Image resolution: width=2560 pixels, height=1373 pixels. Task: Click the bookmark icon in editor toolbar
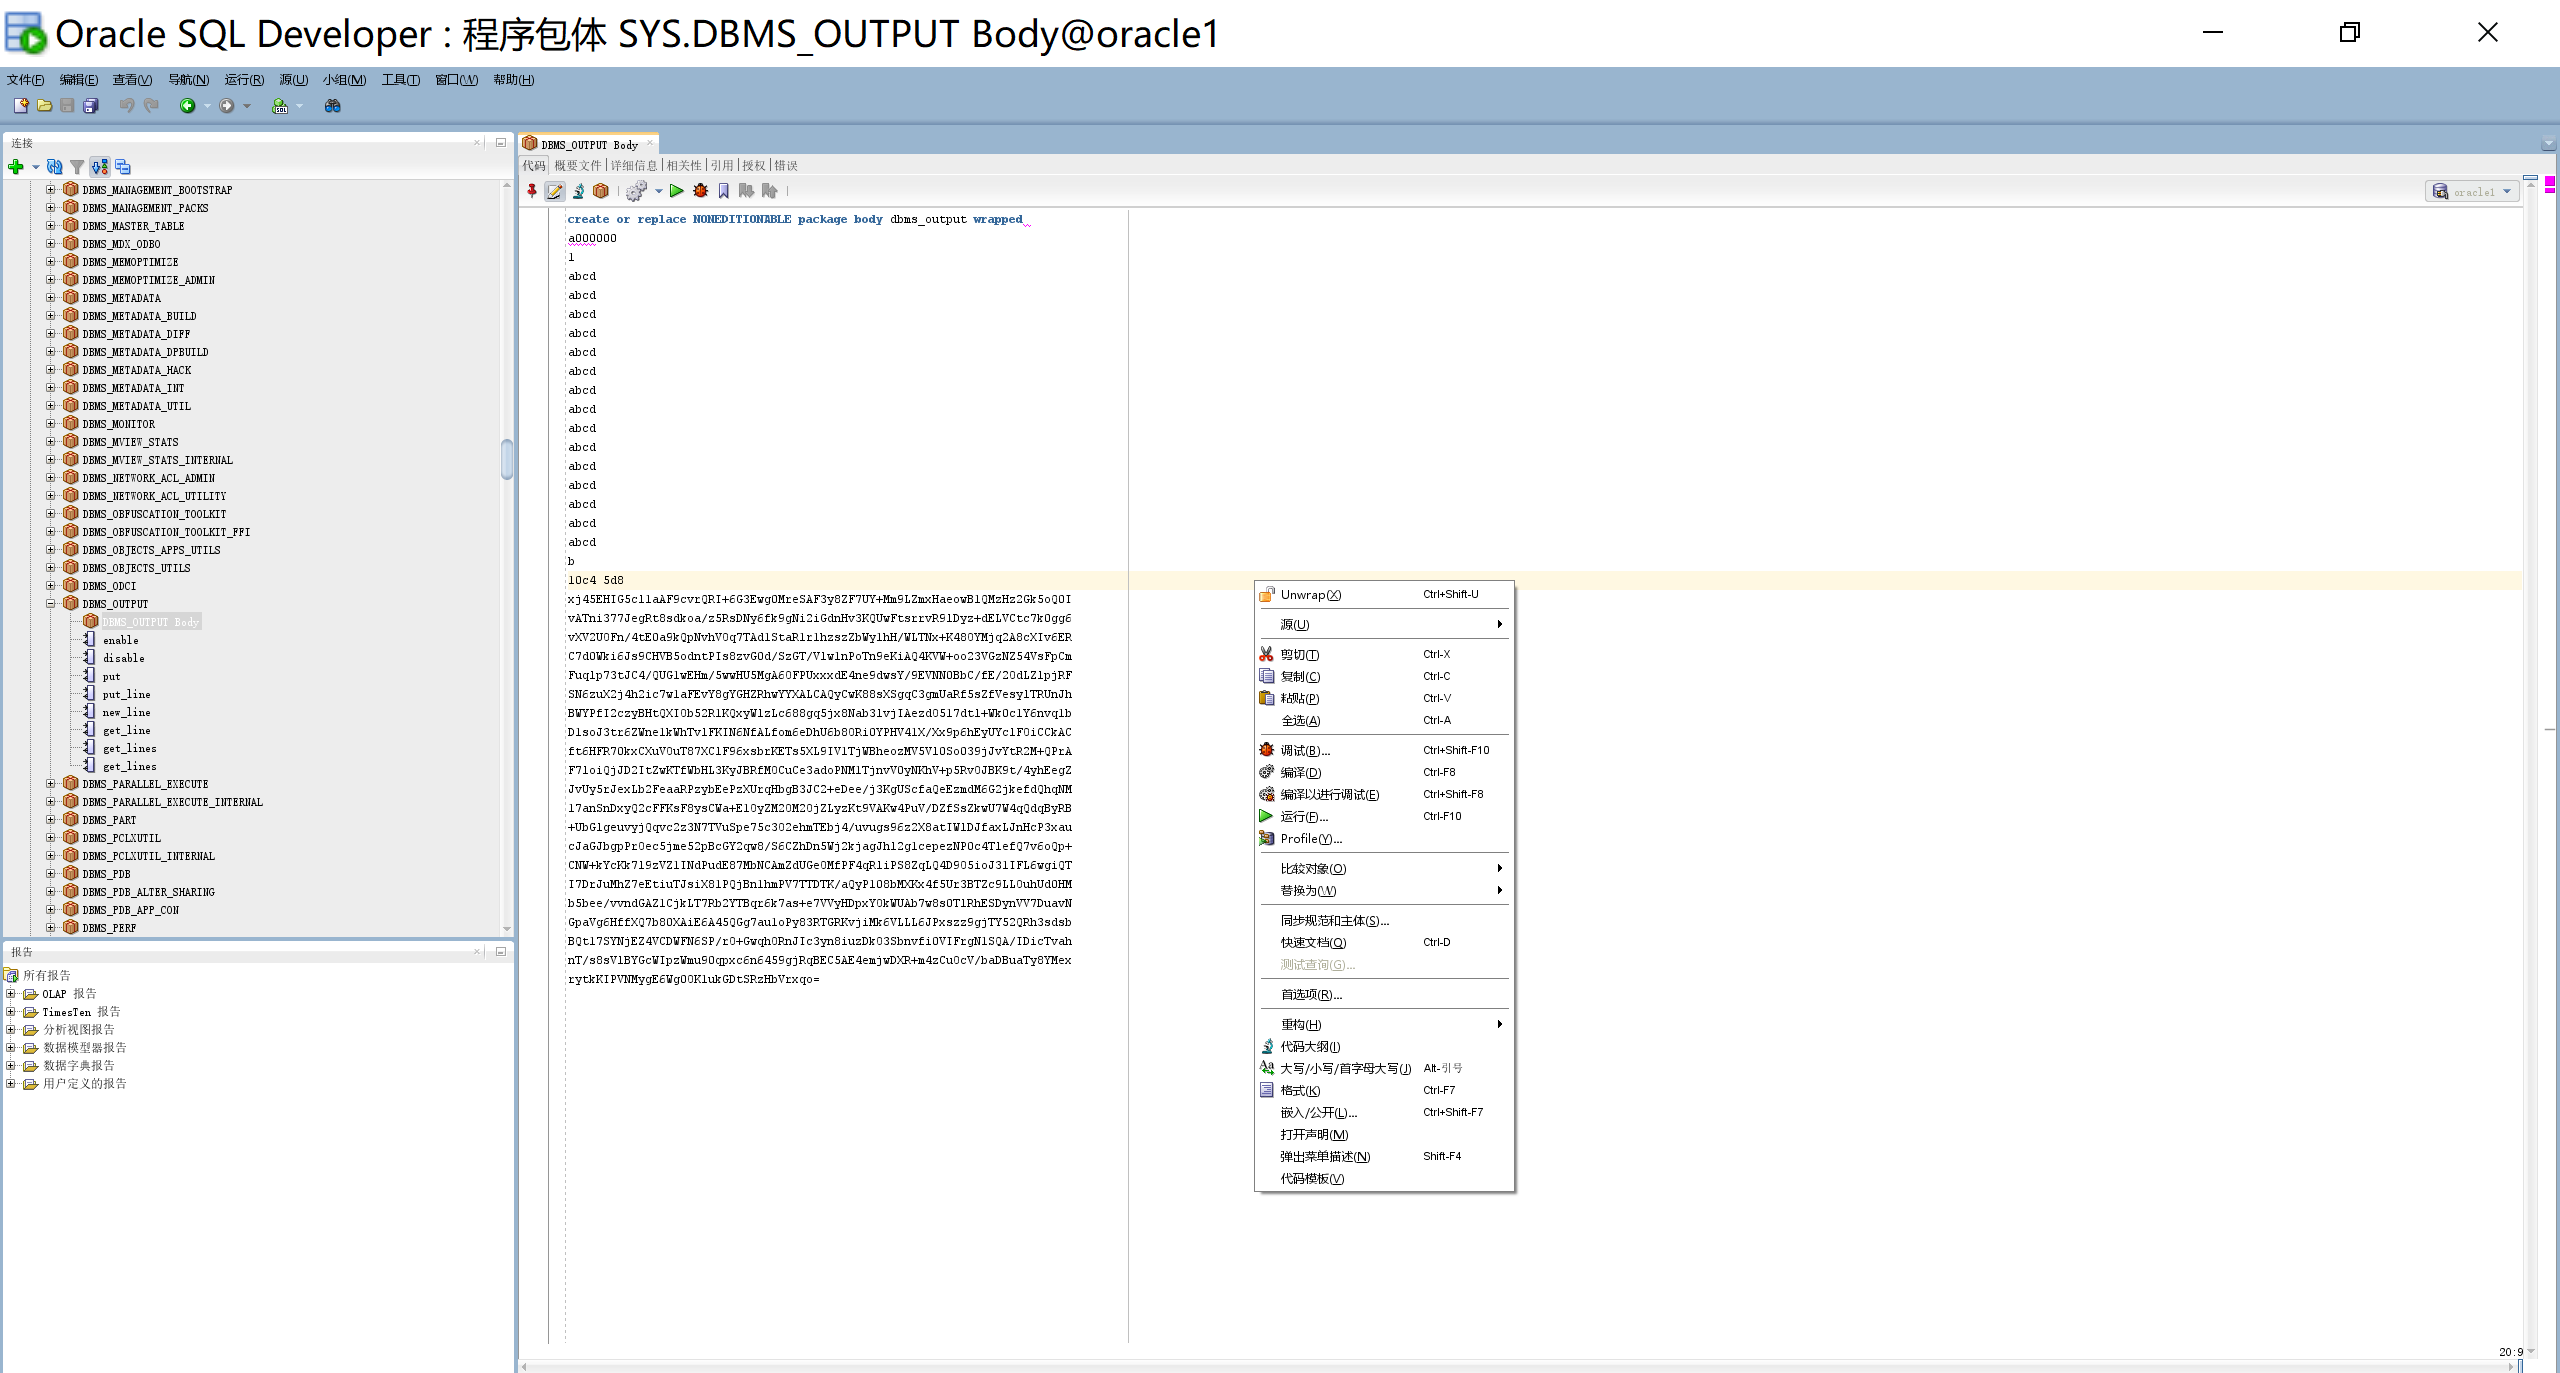click(724, 191)
